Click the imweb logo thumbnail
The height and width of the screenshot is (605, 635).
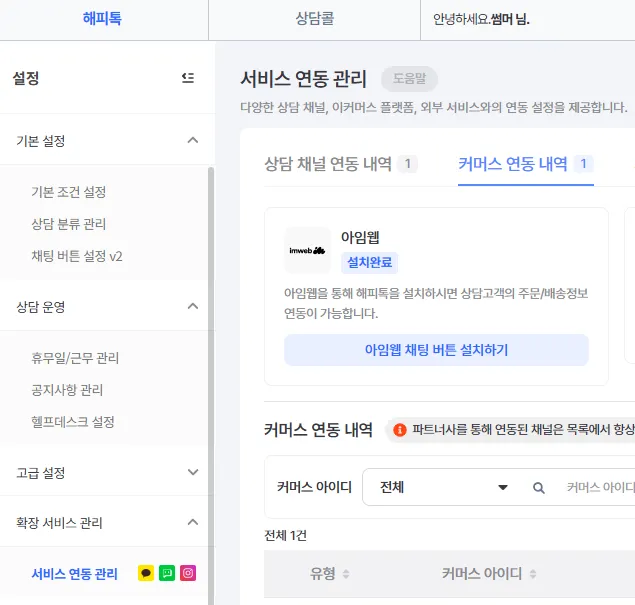(x=307, y=250)
